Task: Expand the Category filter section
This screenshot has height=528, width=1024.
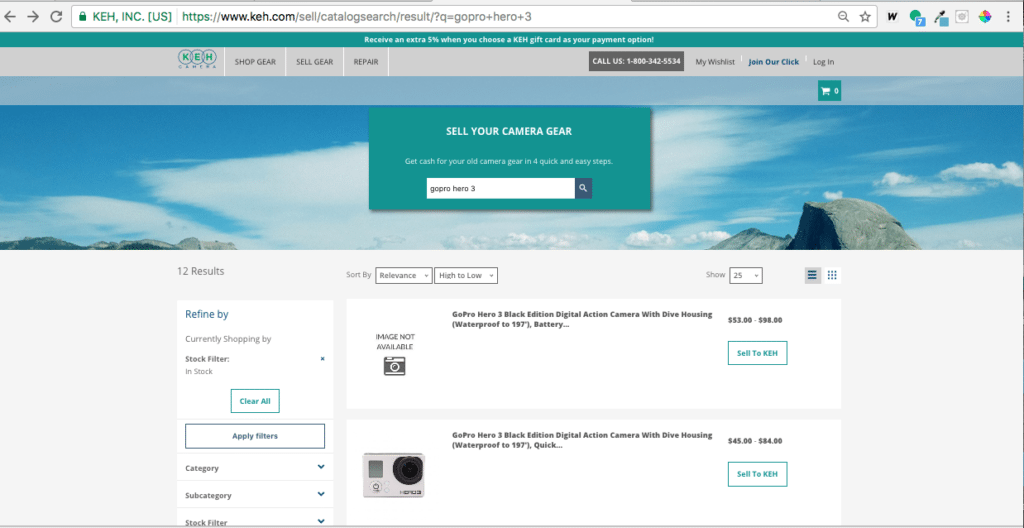Action: [255, 468]
